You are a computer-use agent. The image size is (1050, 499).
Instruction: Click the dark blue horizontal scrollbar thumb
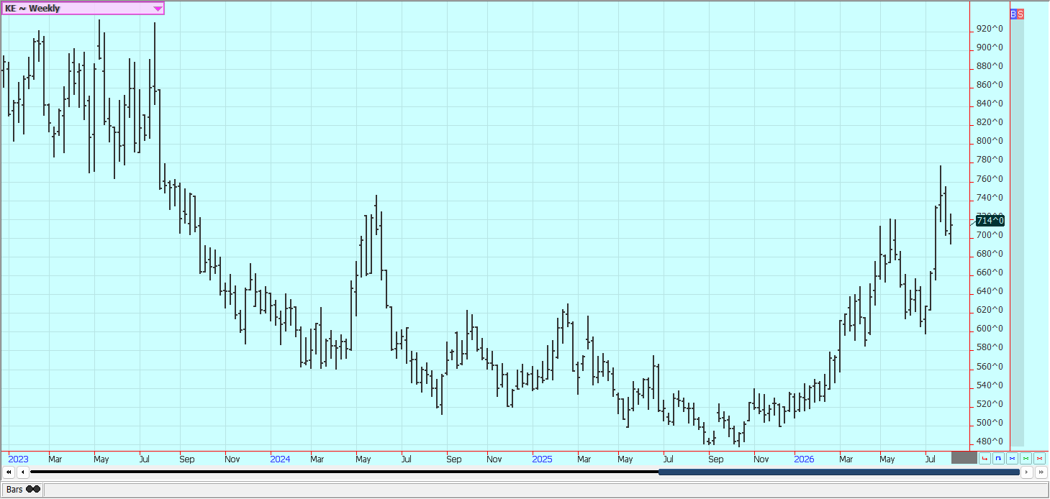(x=839, y=472)
